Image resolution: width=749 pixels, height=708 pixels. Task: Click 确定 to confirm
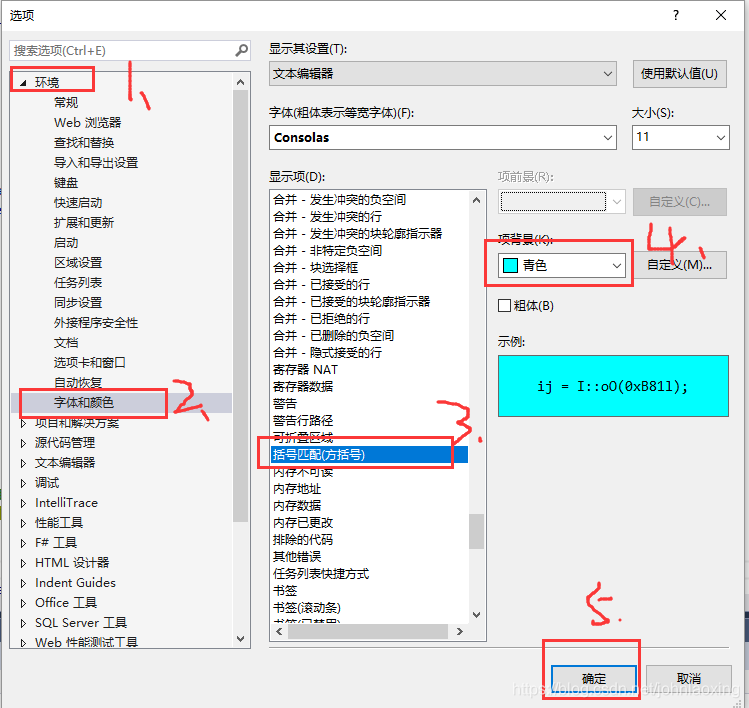pos(594,678)
